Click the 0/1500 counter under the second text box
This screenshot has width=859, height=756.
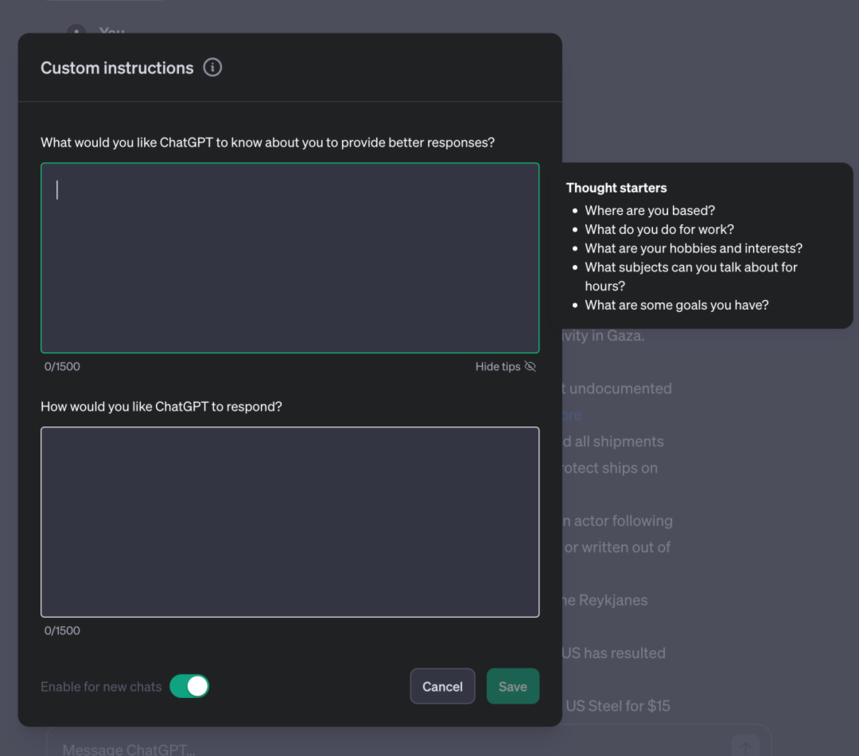click(62, 630)
